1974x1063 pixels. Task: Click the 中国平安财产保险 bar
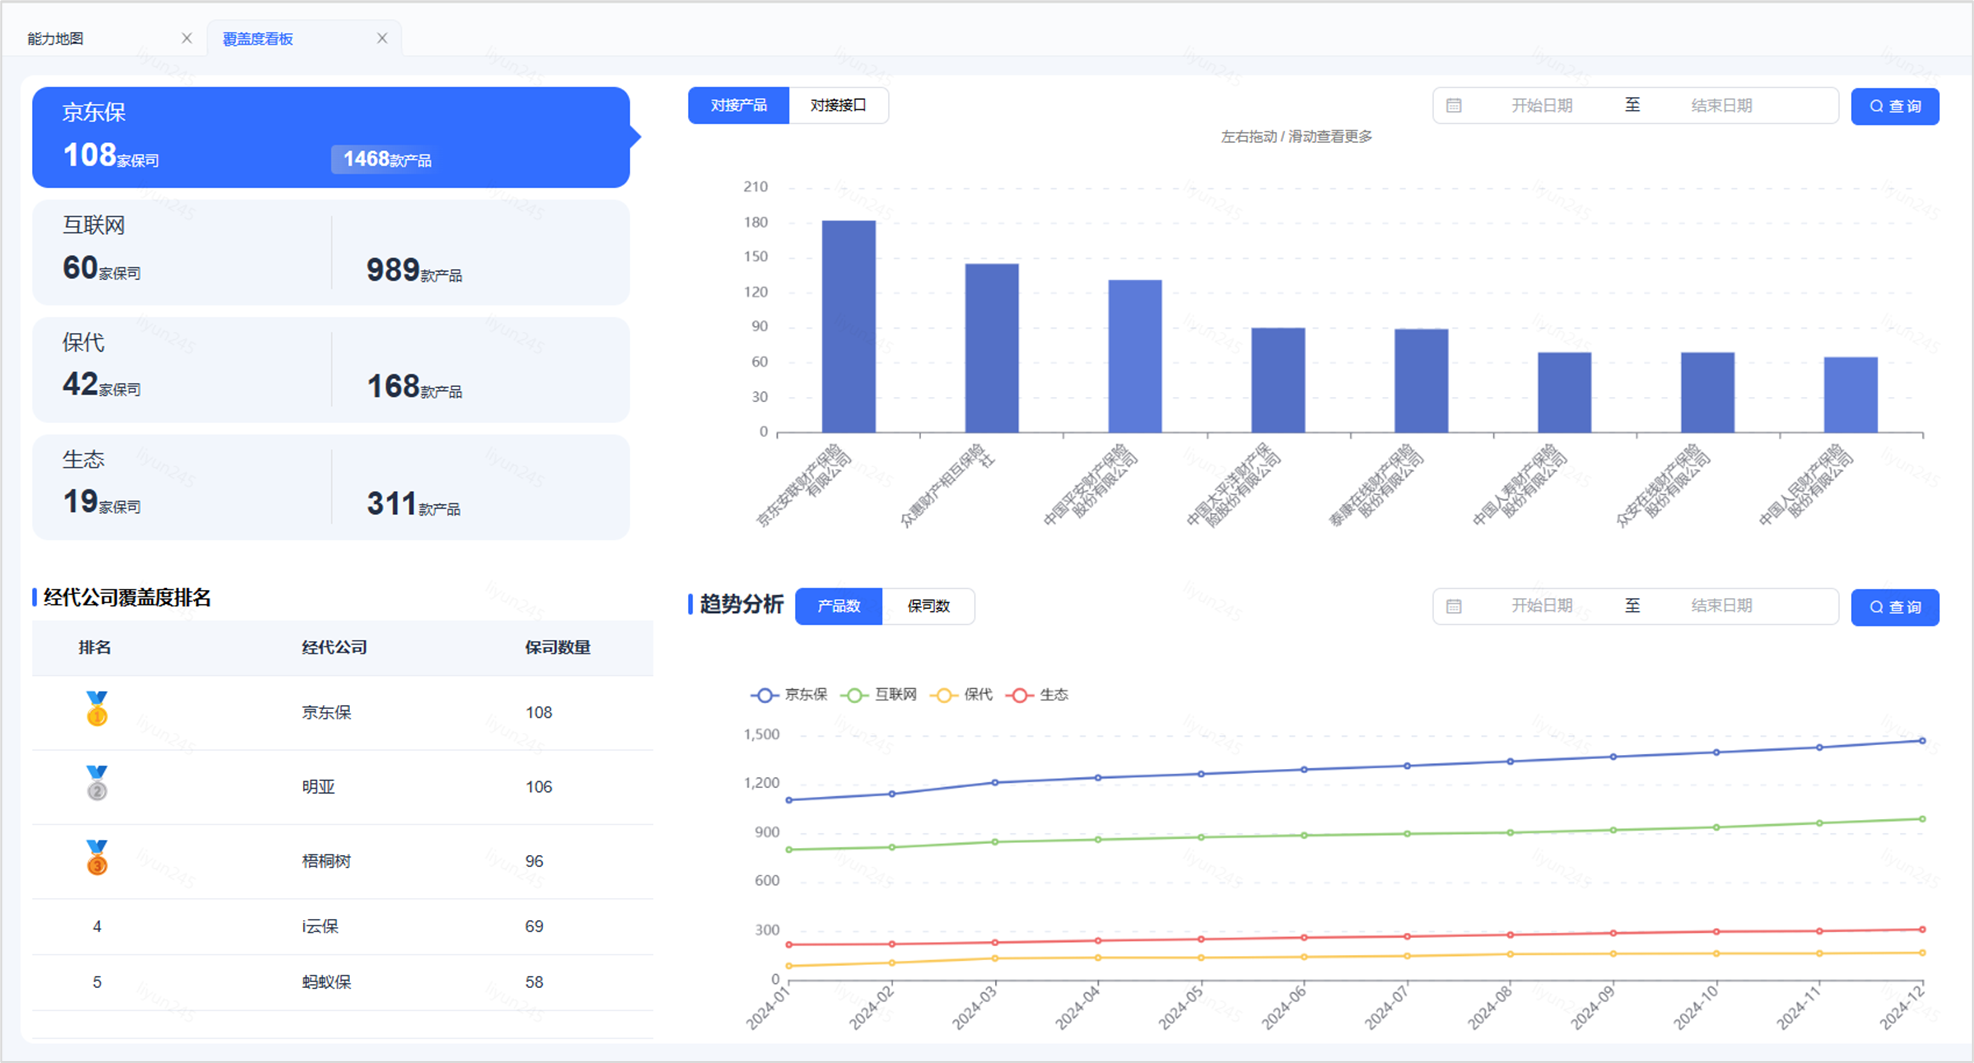(1135, 357)
